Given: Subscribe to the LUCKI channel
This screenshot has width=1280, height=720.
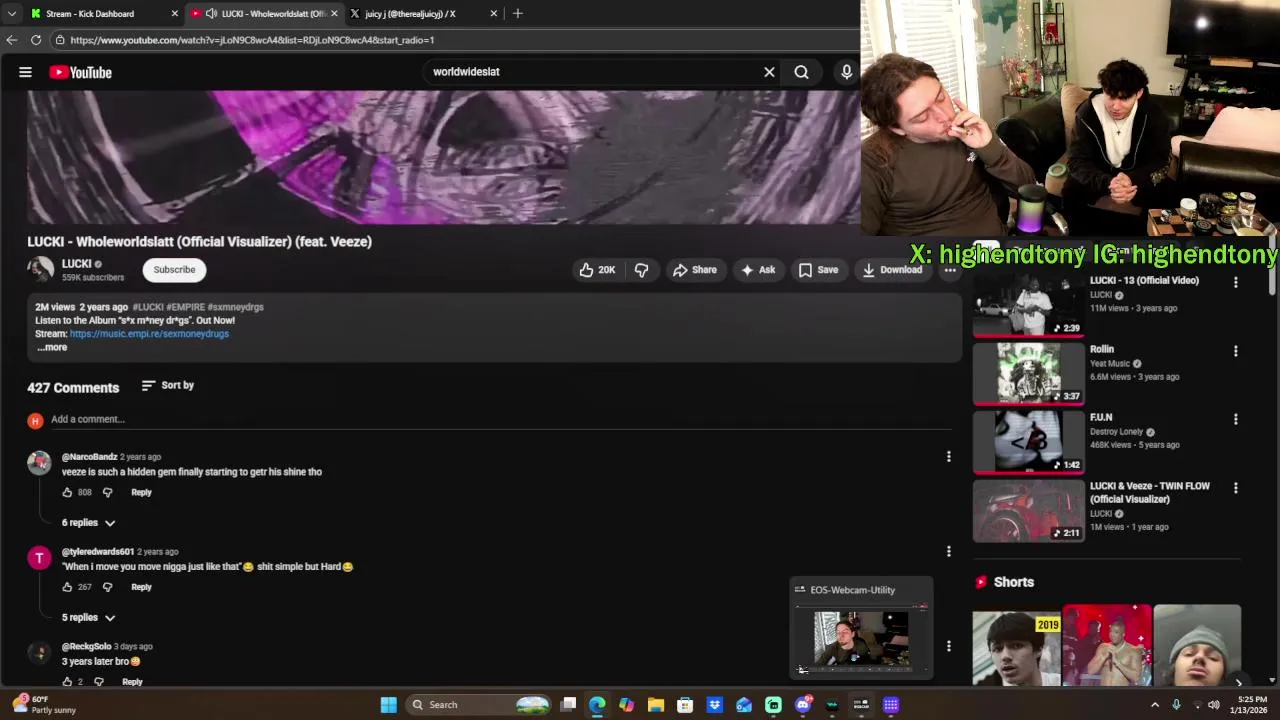Looking at the screenshot, I should click(174, 270).
